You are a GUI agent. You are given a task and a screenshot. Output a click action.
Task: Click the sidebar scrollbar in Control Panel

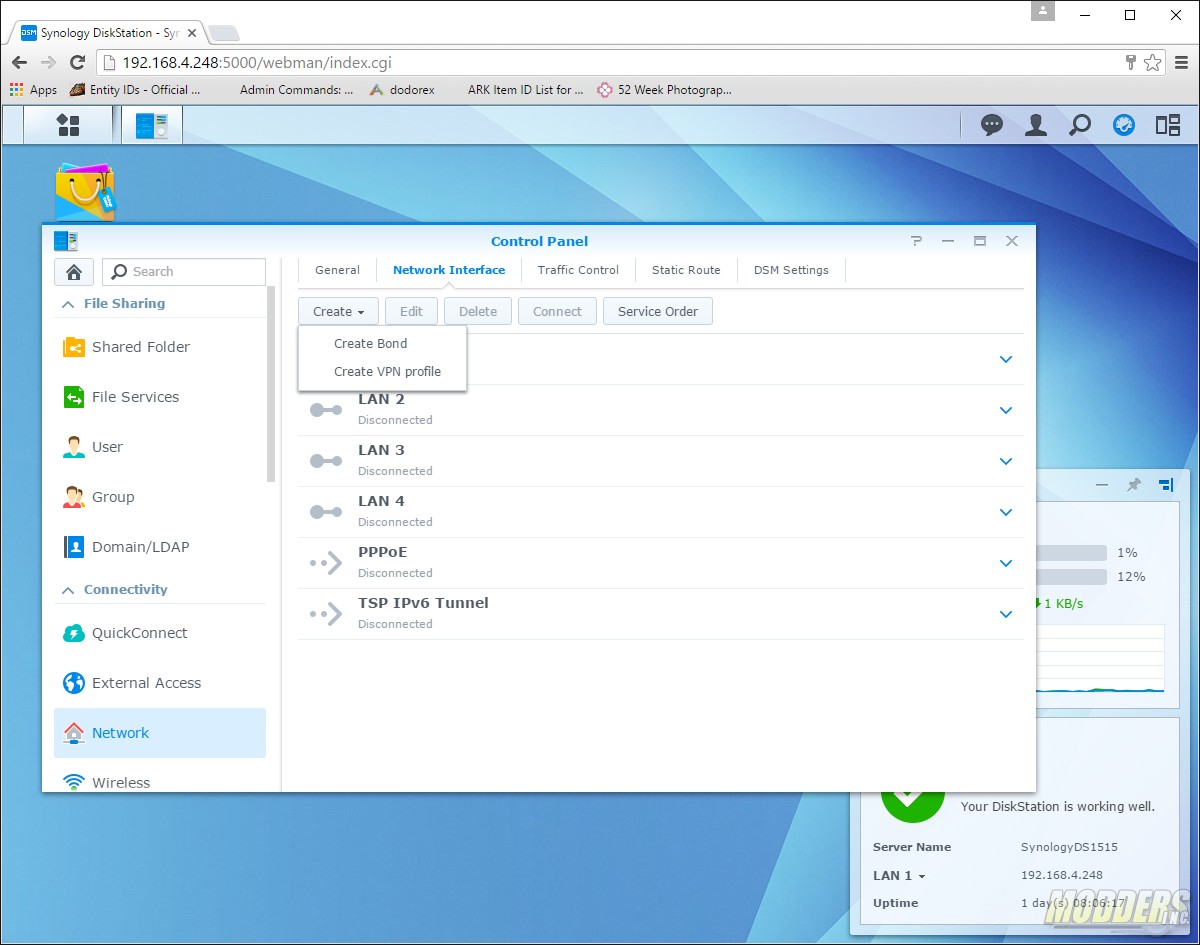271,385
